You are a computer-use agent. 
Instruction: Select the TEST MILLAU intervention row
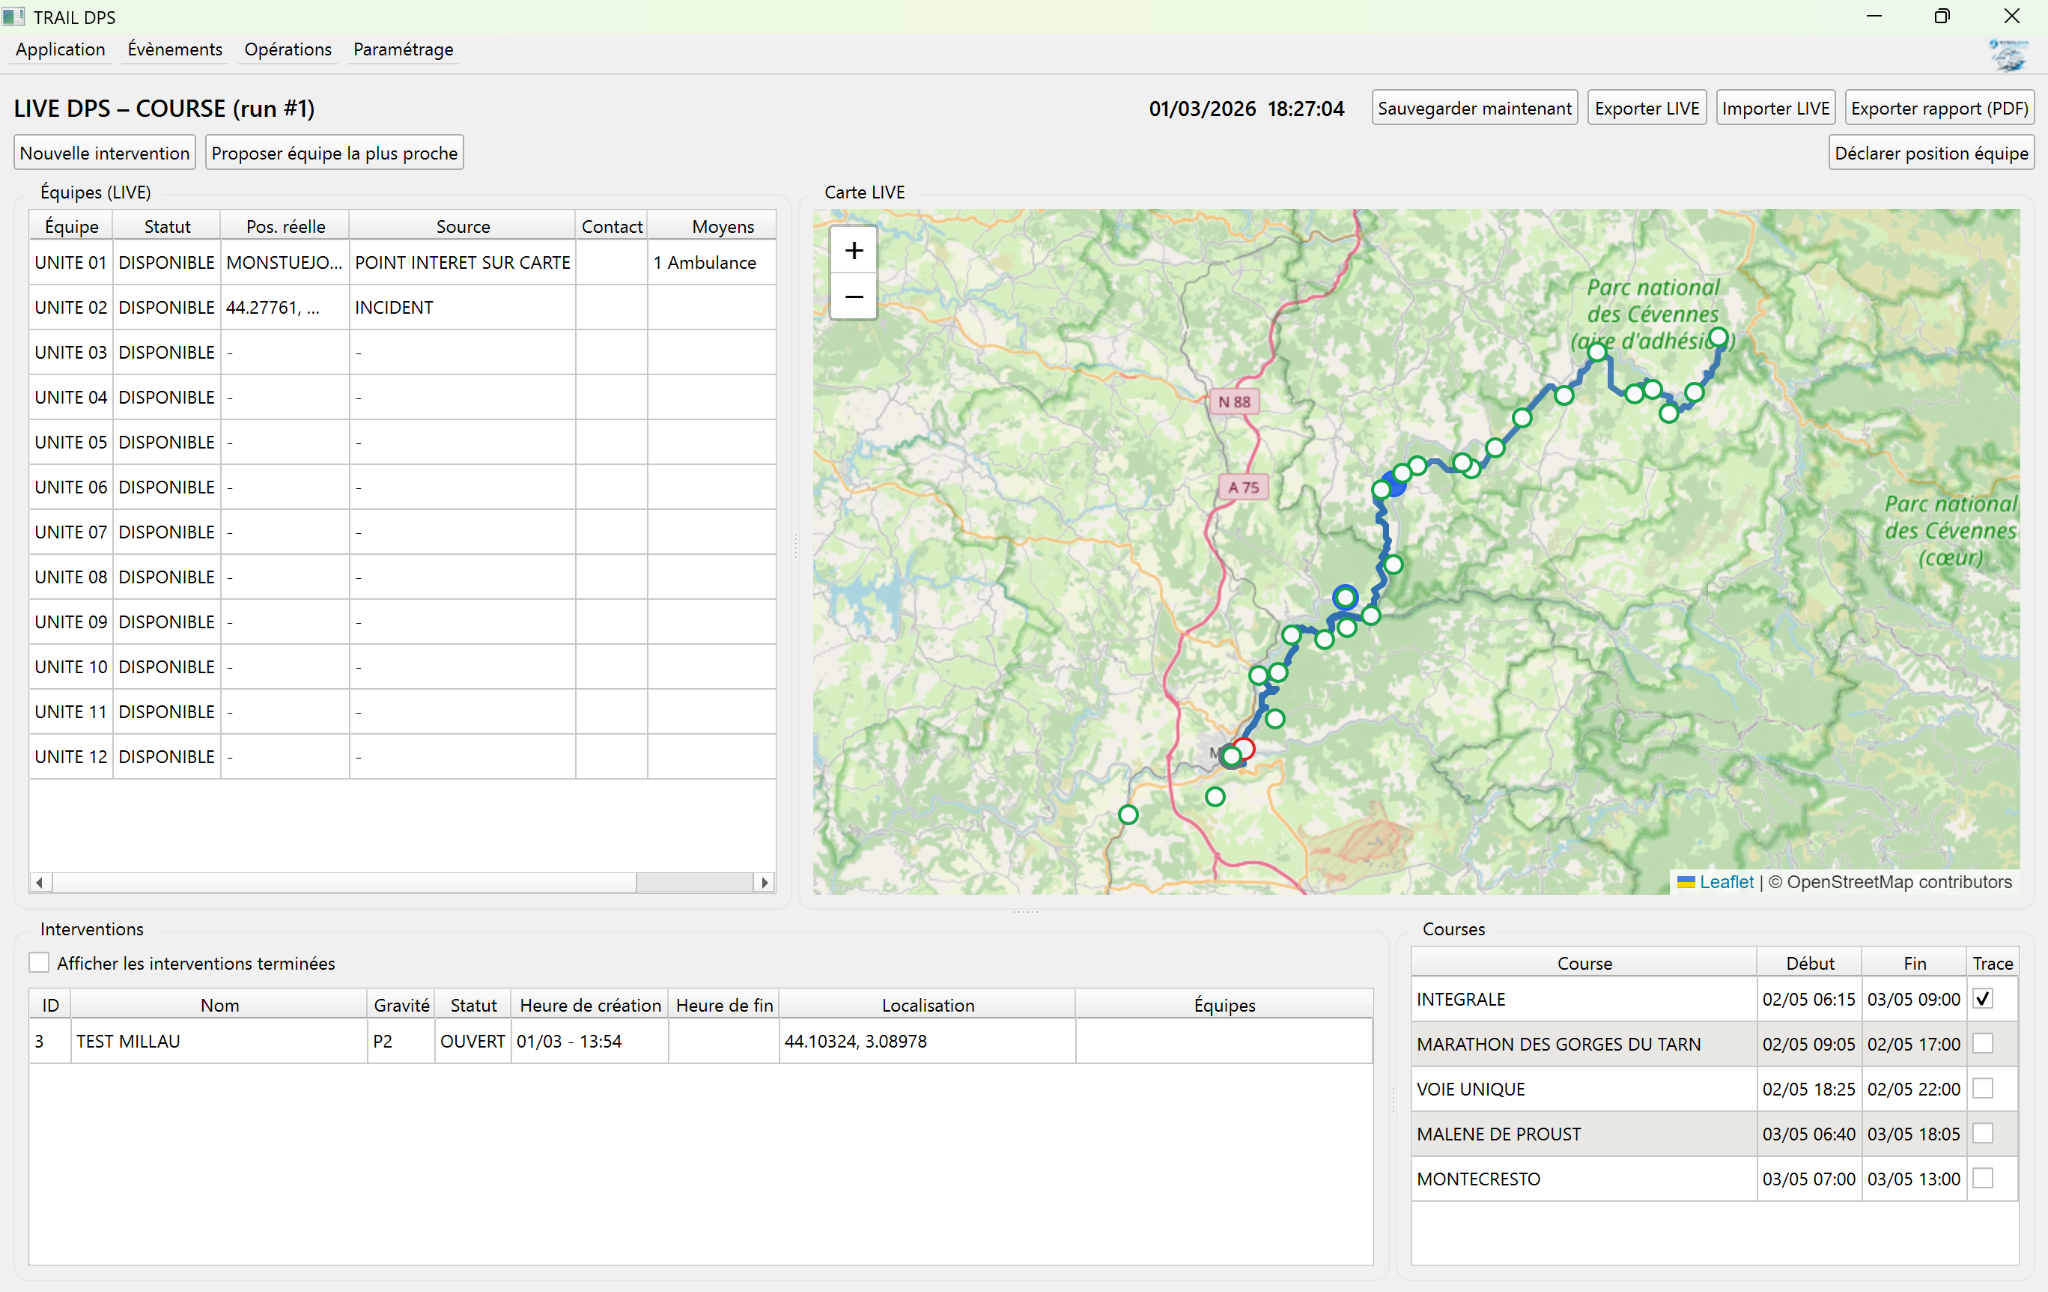point(220,1041)
